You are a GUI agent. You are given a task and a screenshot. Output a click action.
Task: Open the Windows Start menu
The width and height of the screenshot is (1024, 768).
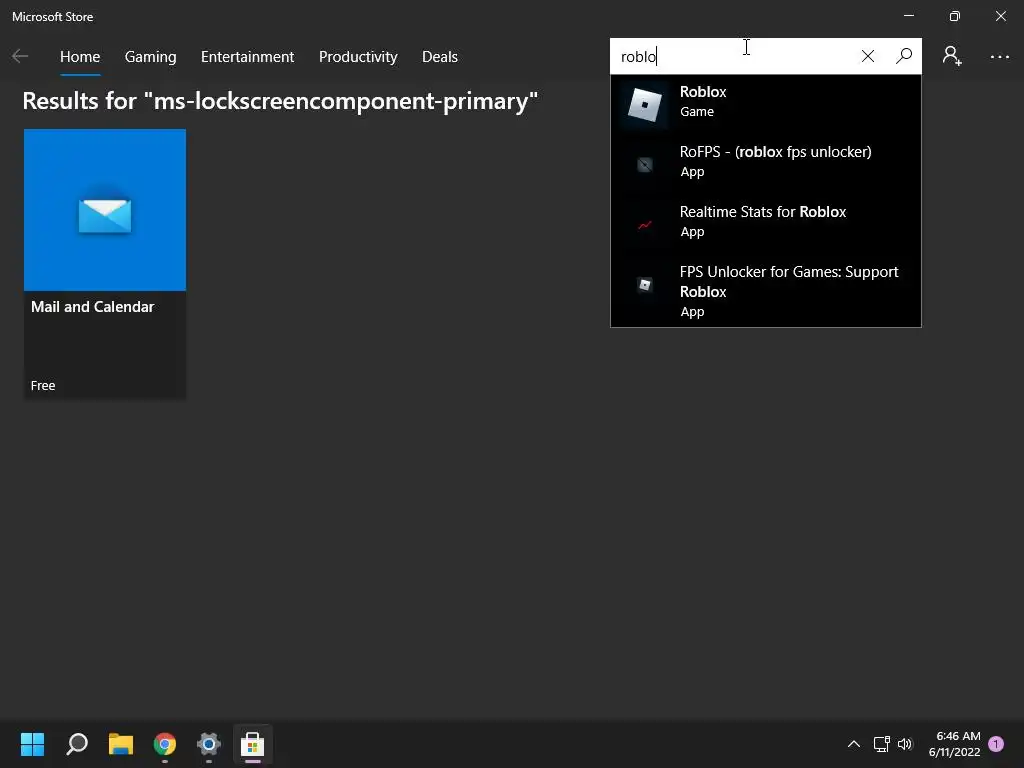[32, 743]
